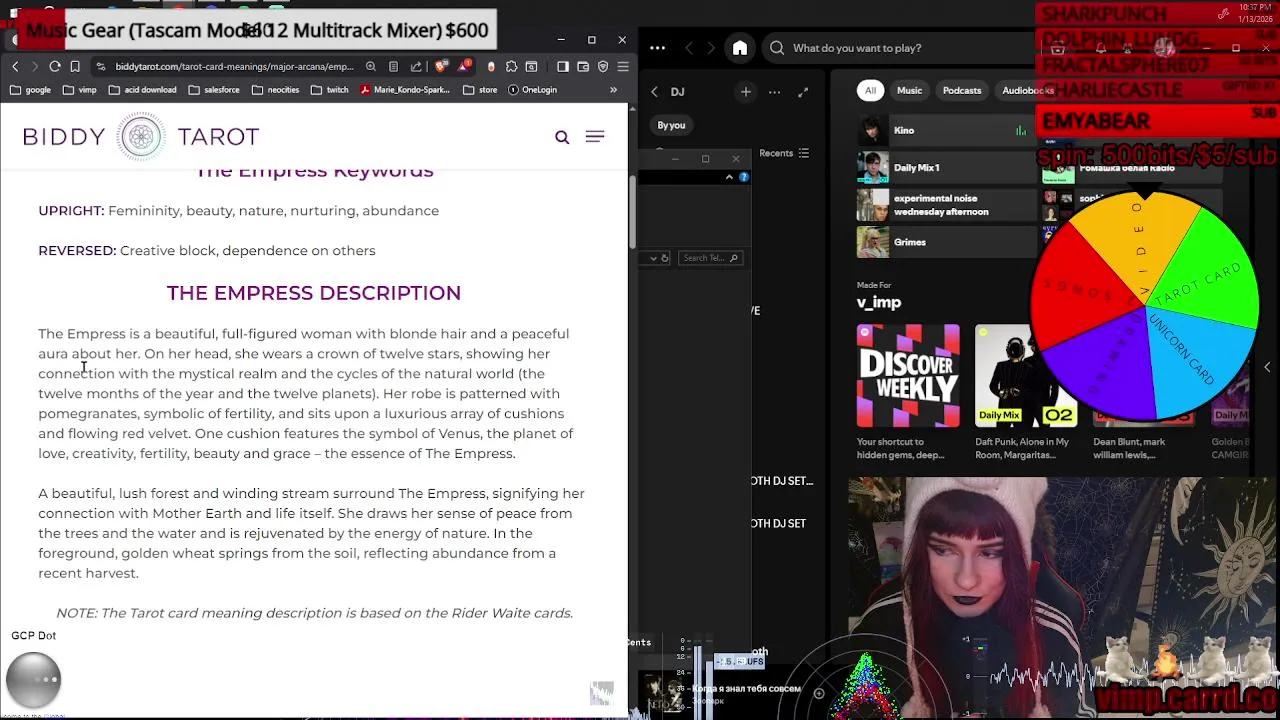Open the VPN shield icon in toolbar
Viewport: 1280px width, 720px height.
click(x=603, y=67)
